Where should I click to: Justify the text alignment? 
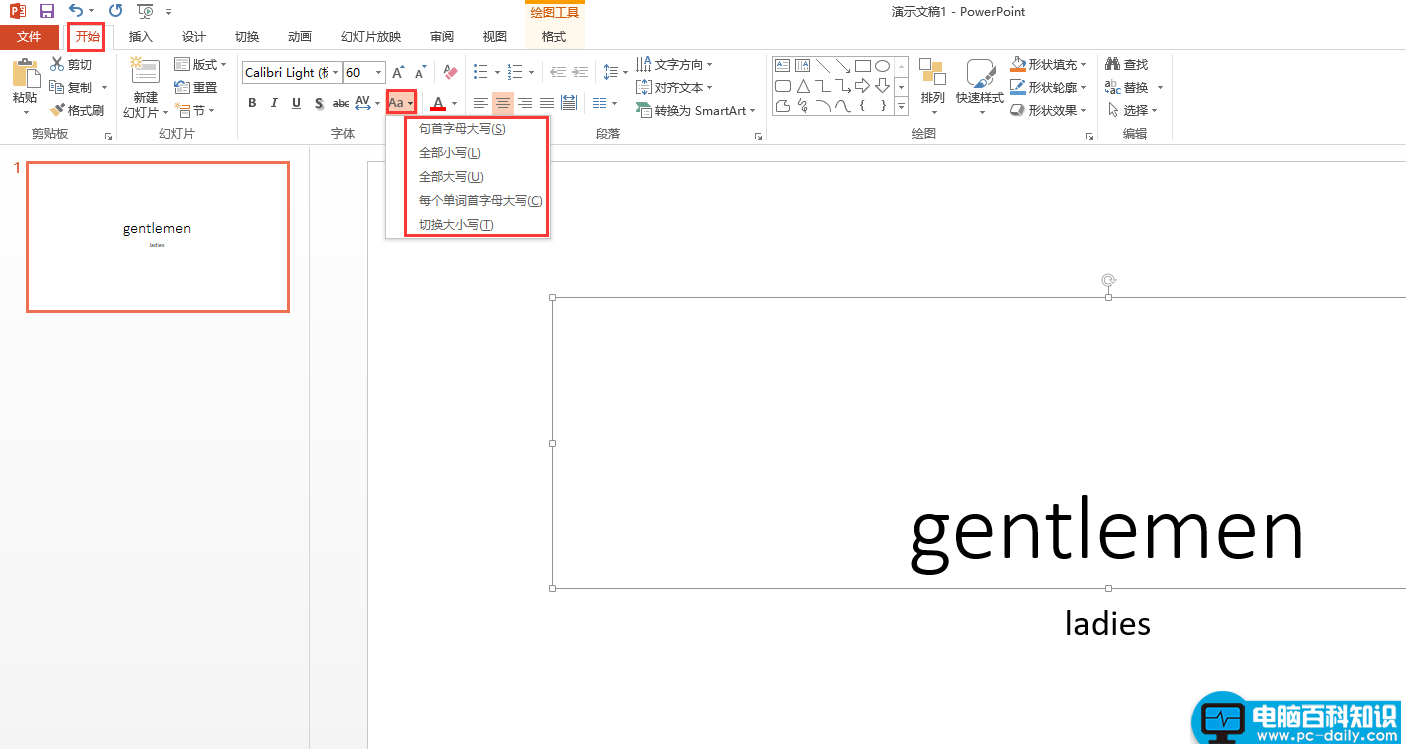[547, 103]
